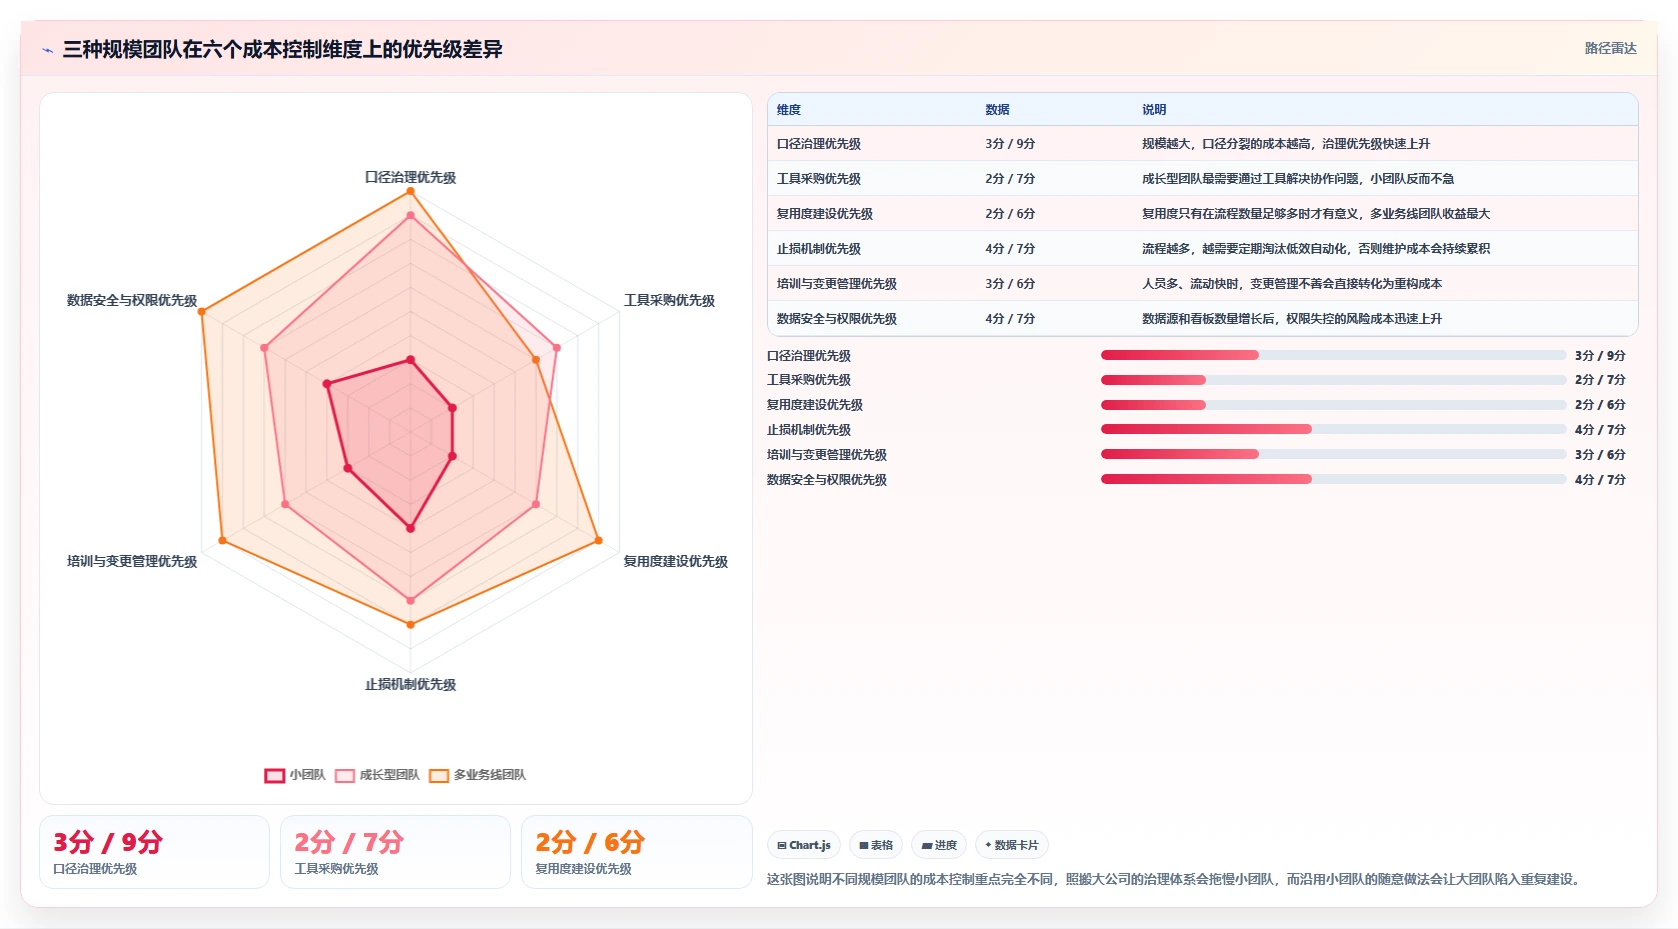
Task: Click 3分 / 6分 in the table's 培训与变更管理优先级 row
Action: tap(1010, 284)
